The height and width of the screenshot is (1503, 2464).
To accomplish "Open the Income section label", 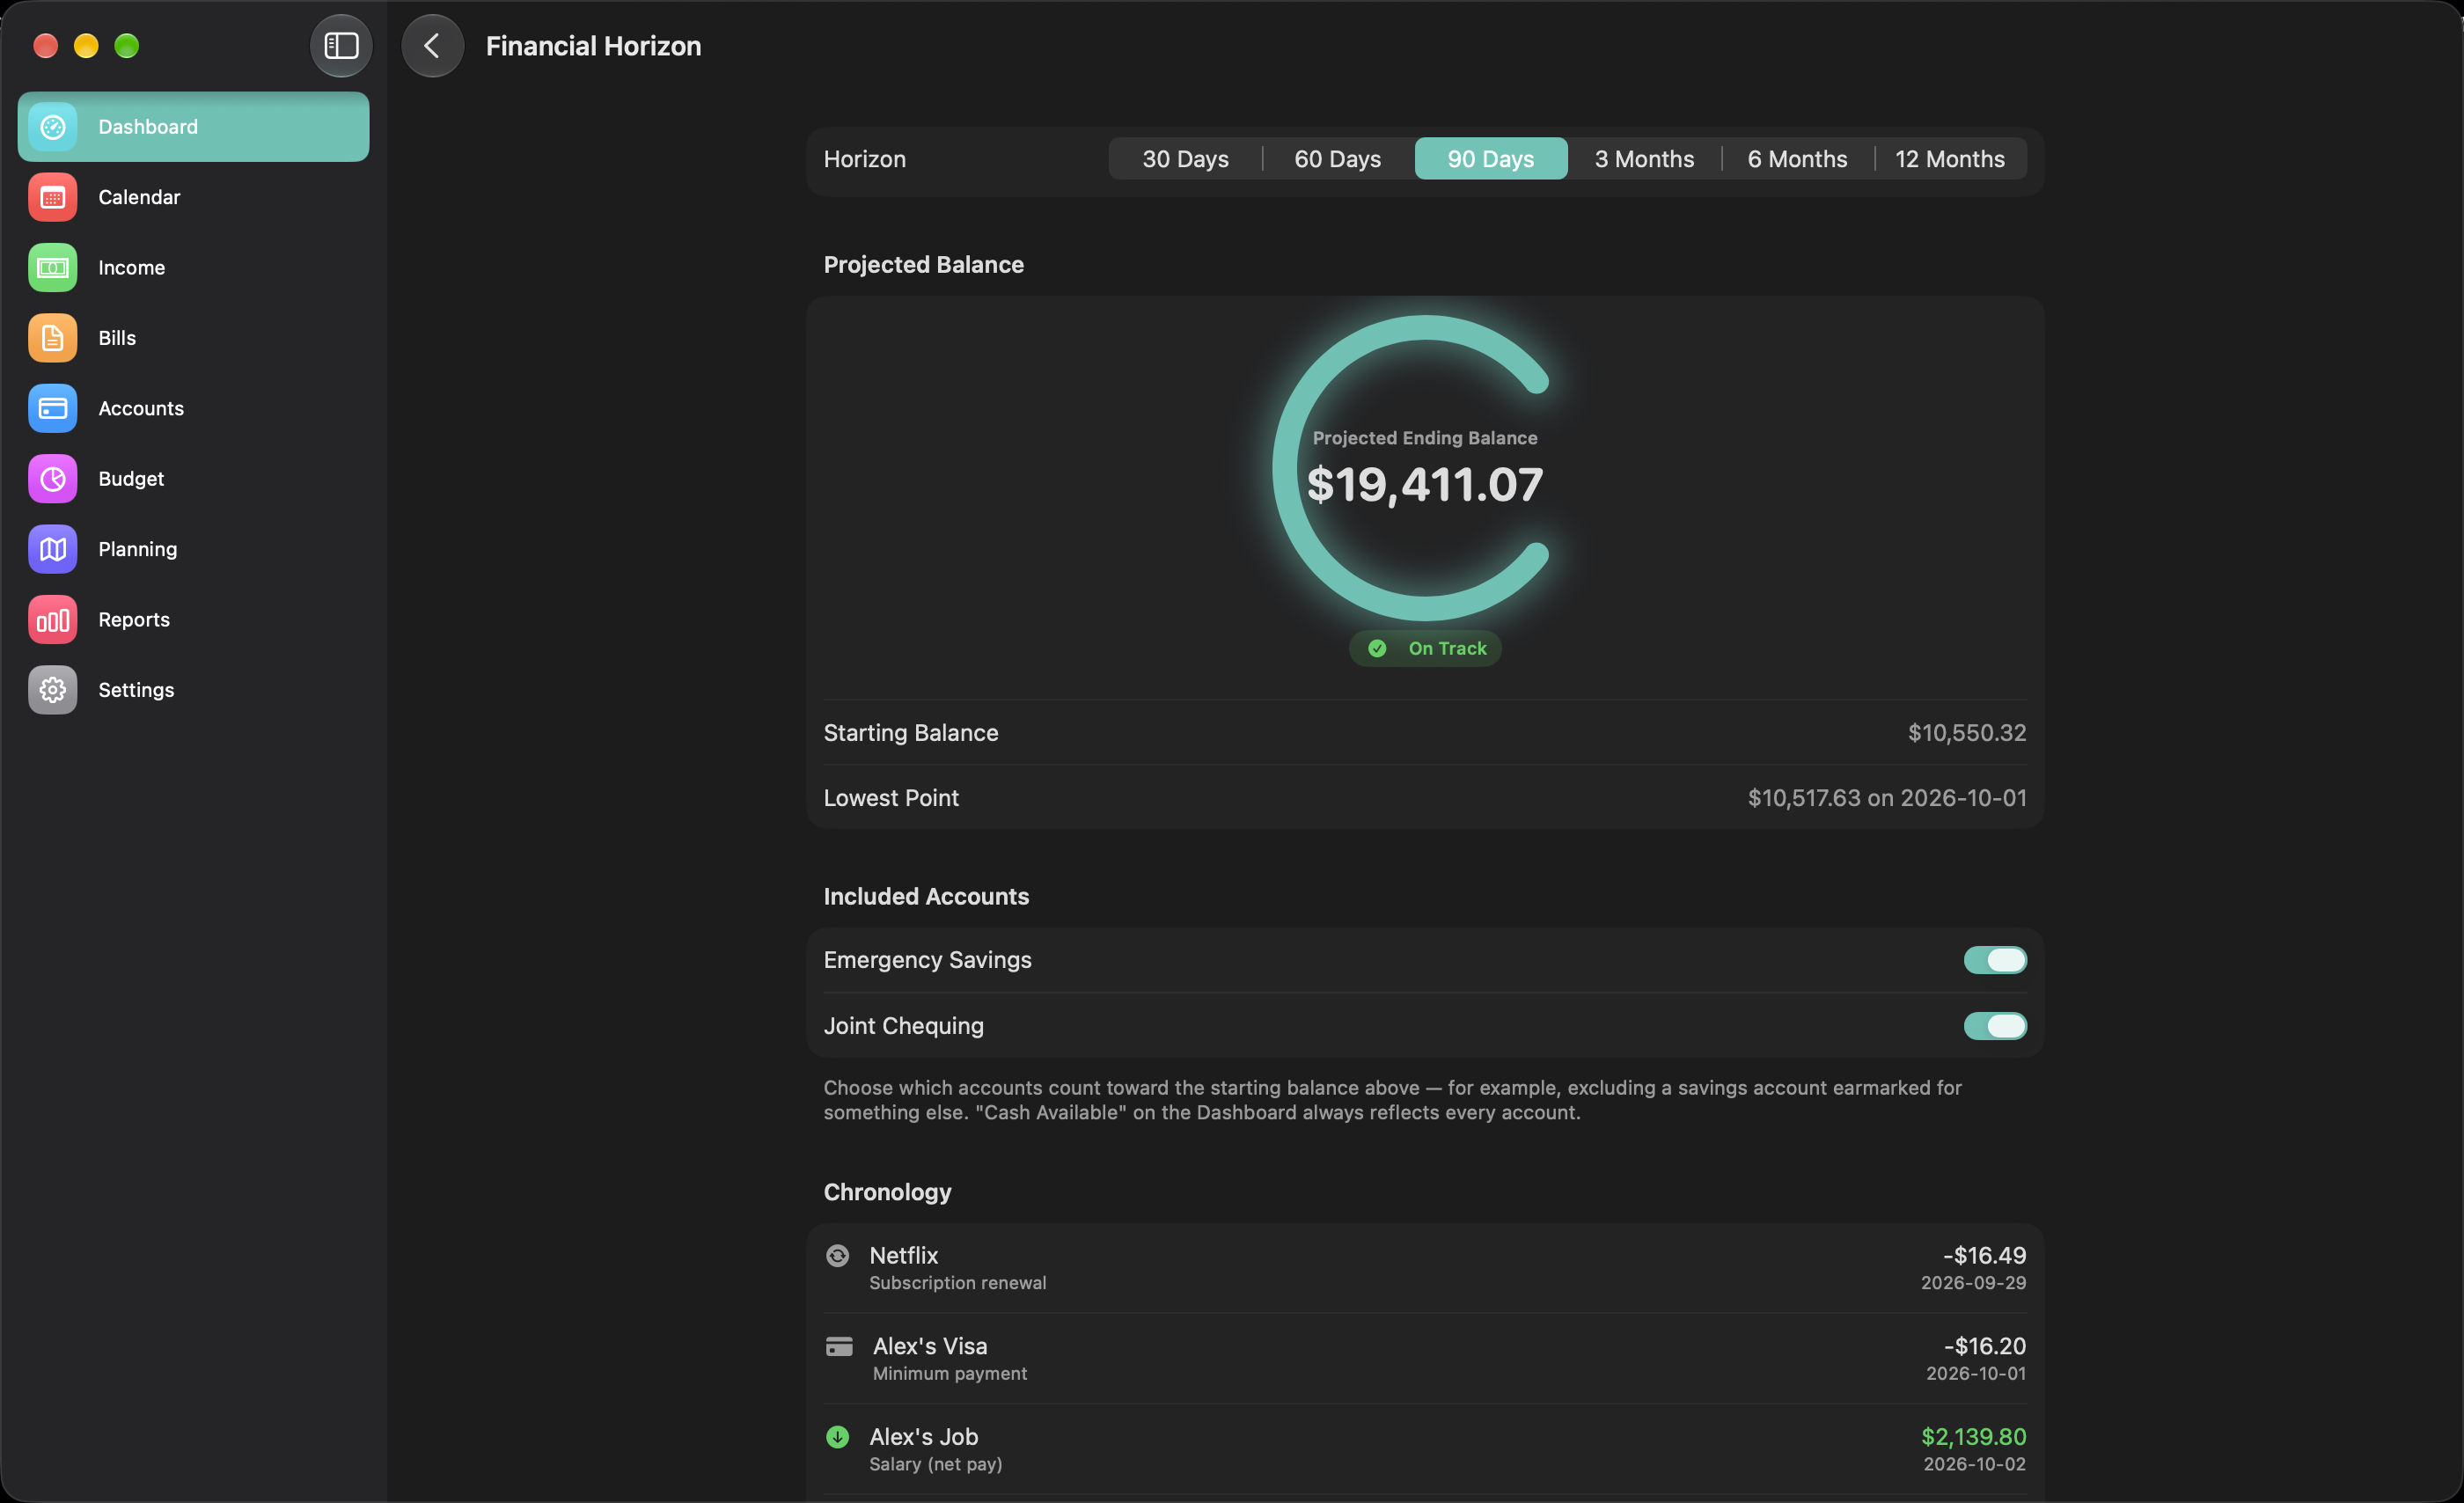I will (x=131, y=268).
